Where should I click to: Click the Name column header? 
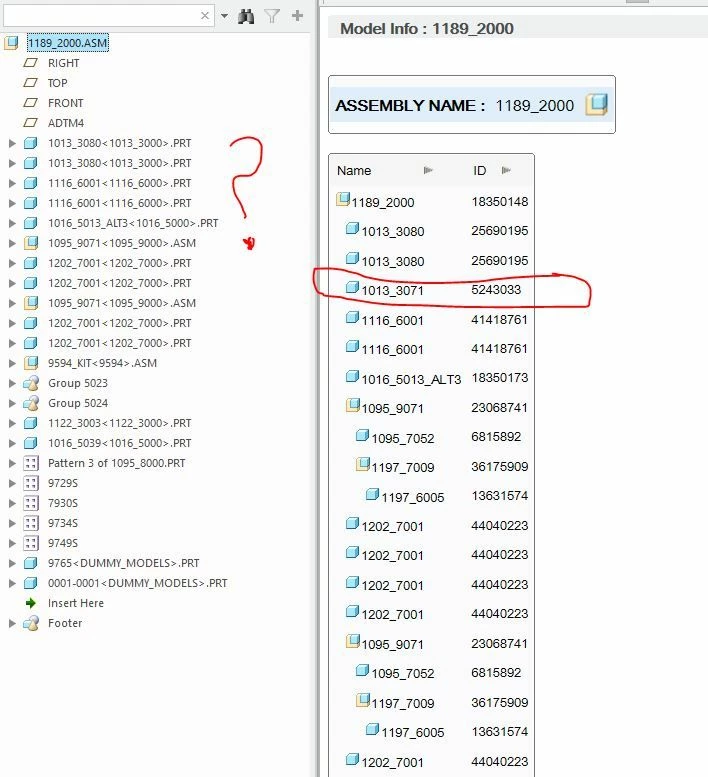354,170
